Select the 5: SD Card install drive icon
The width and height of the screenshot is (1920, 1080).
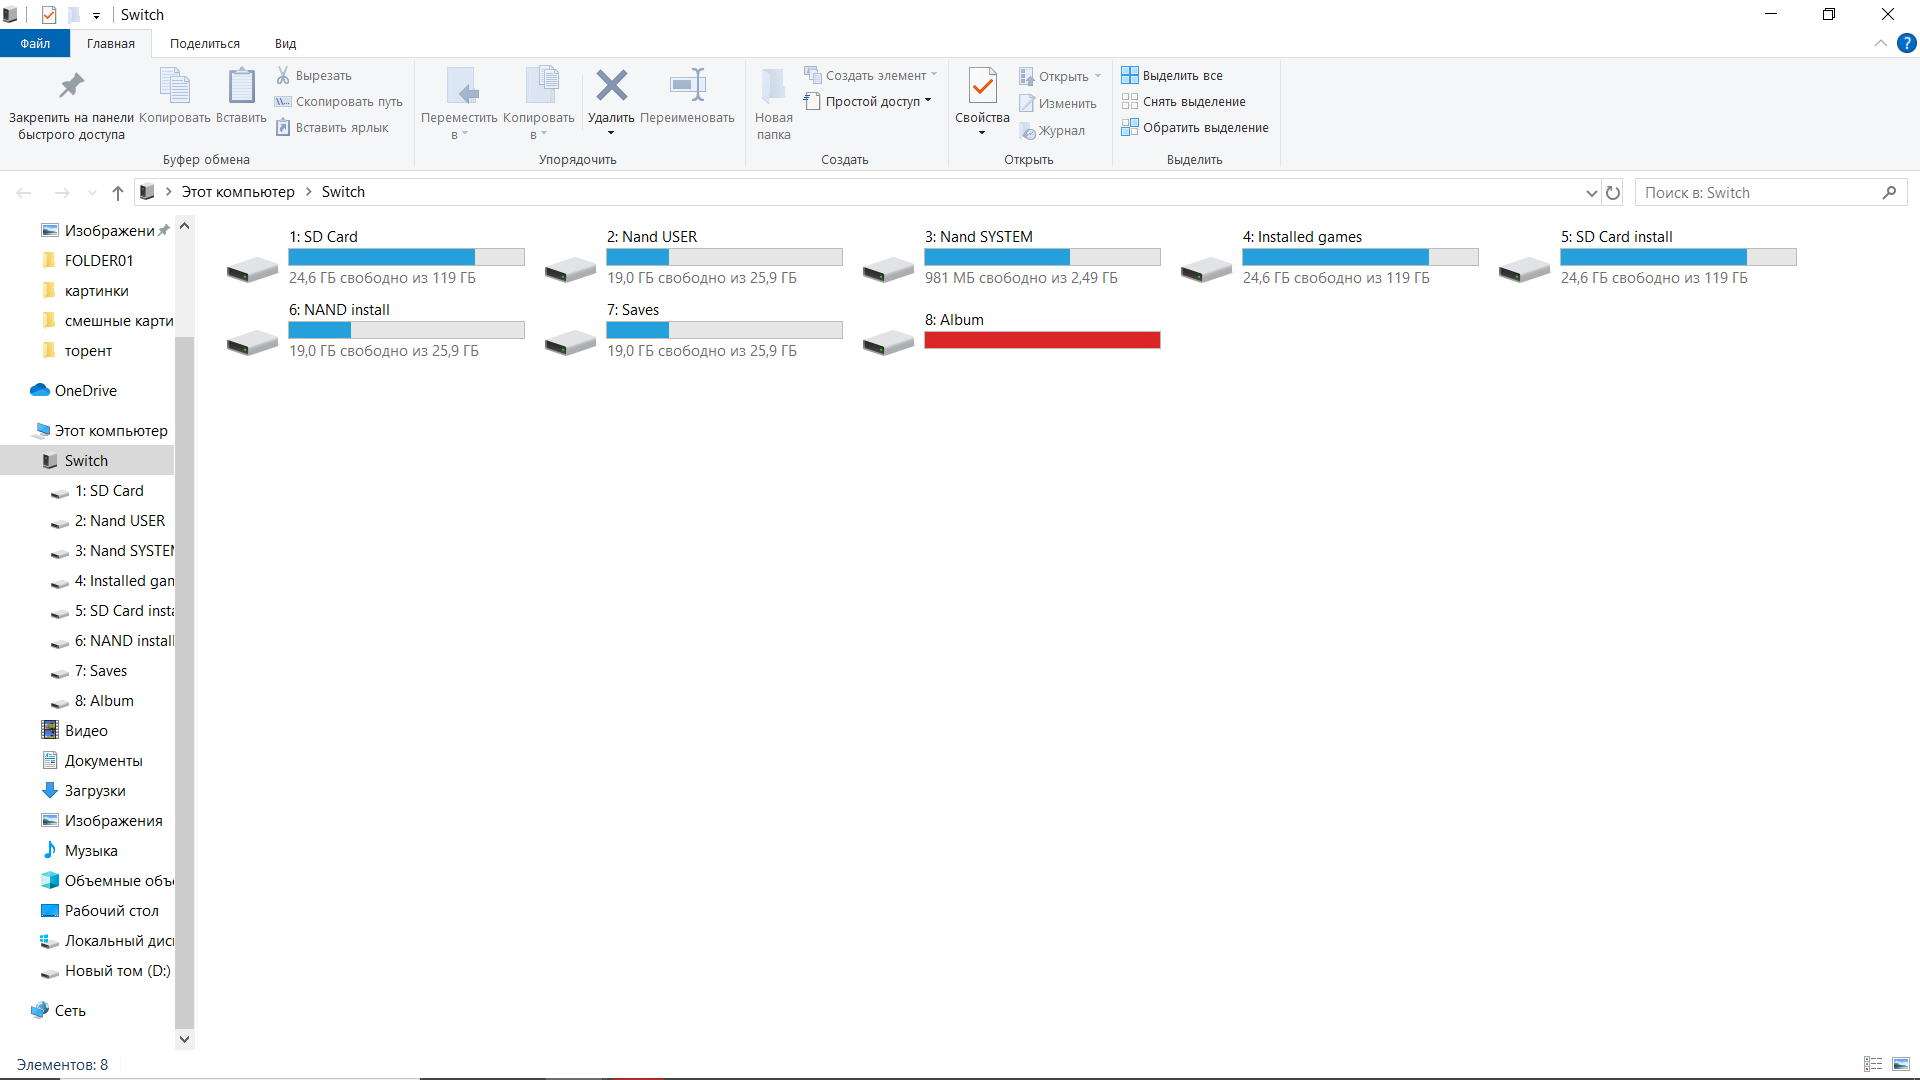tap(1524, 269)
